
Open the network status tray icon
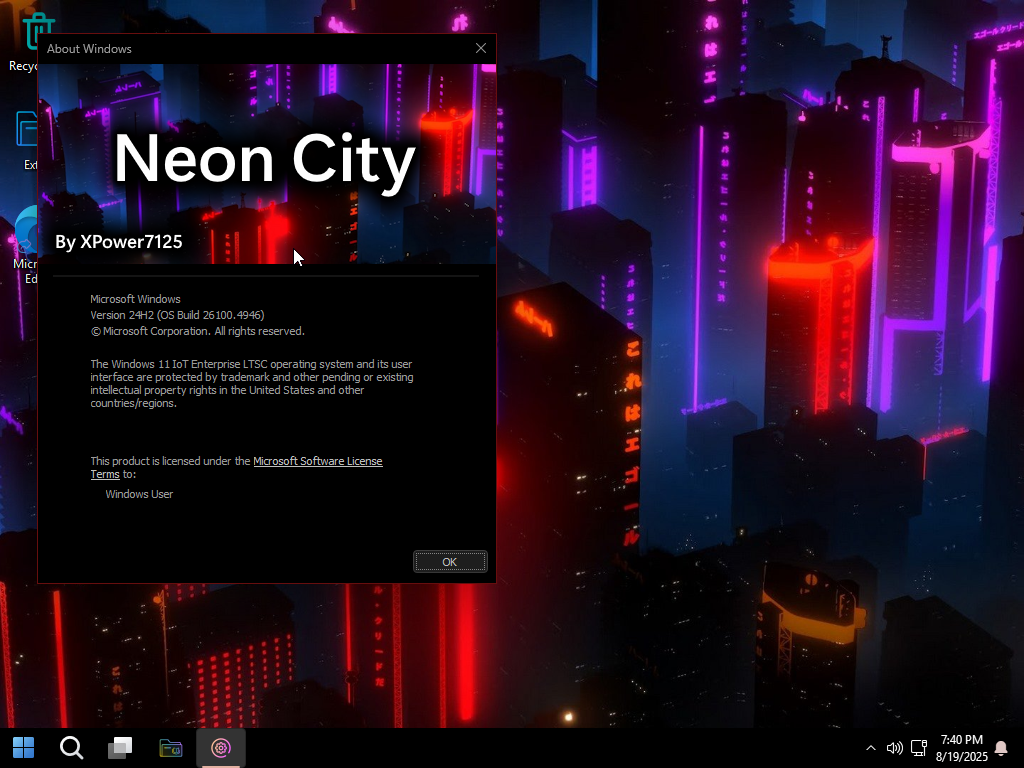tap(919, 748)
